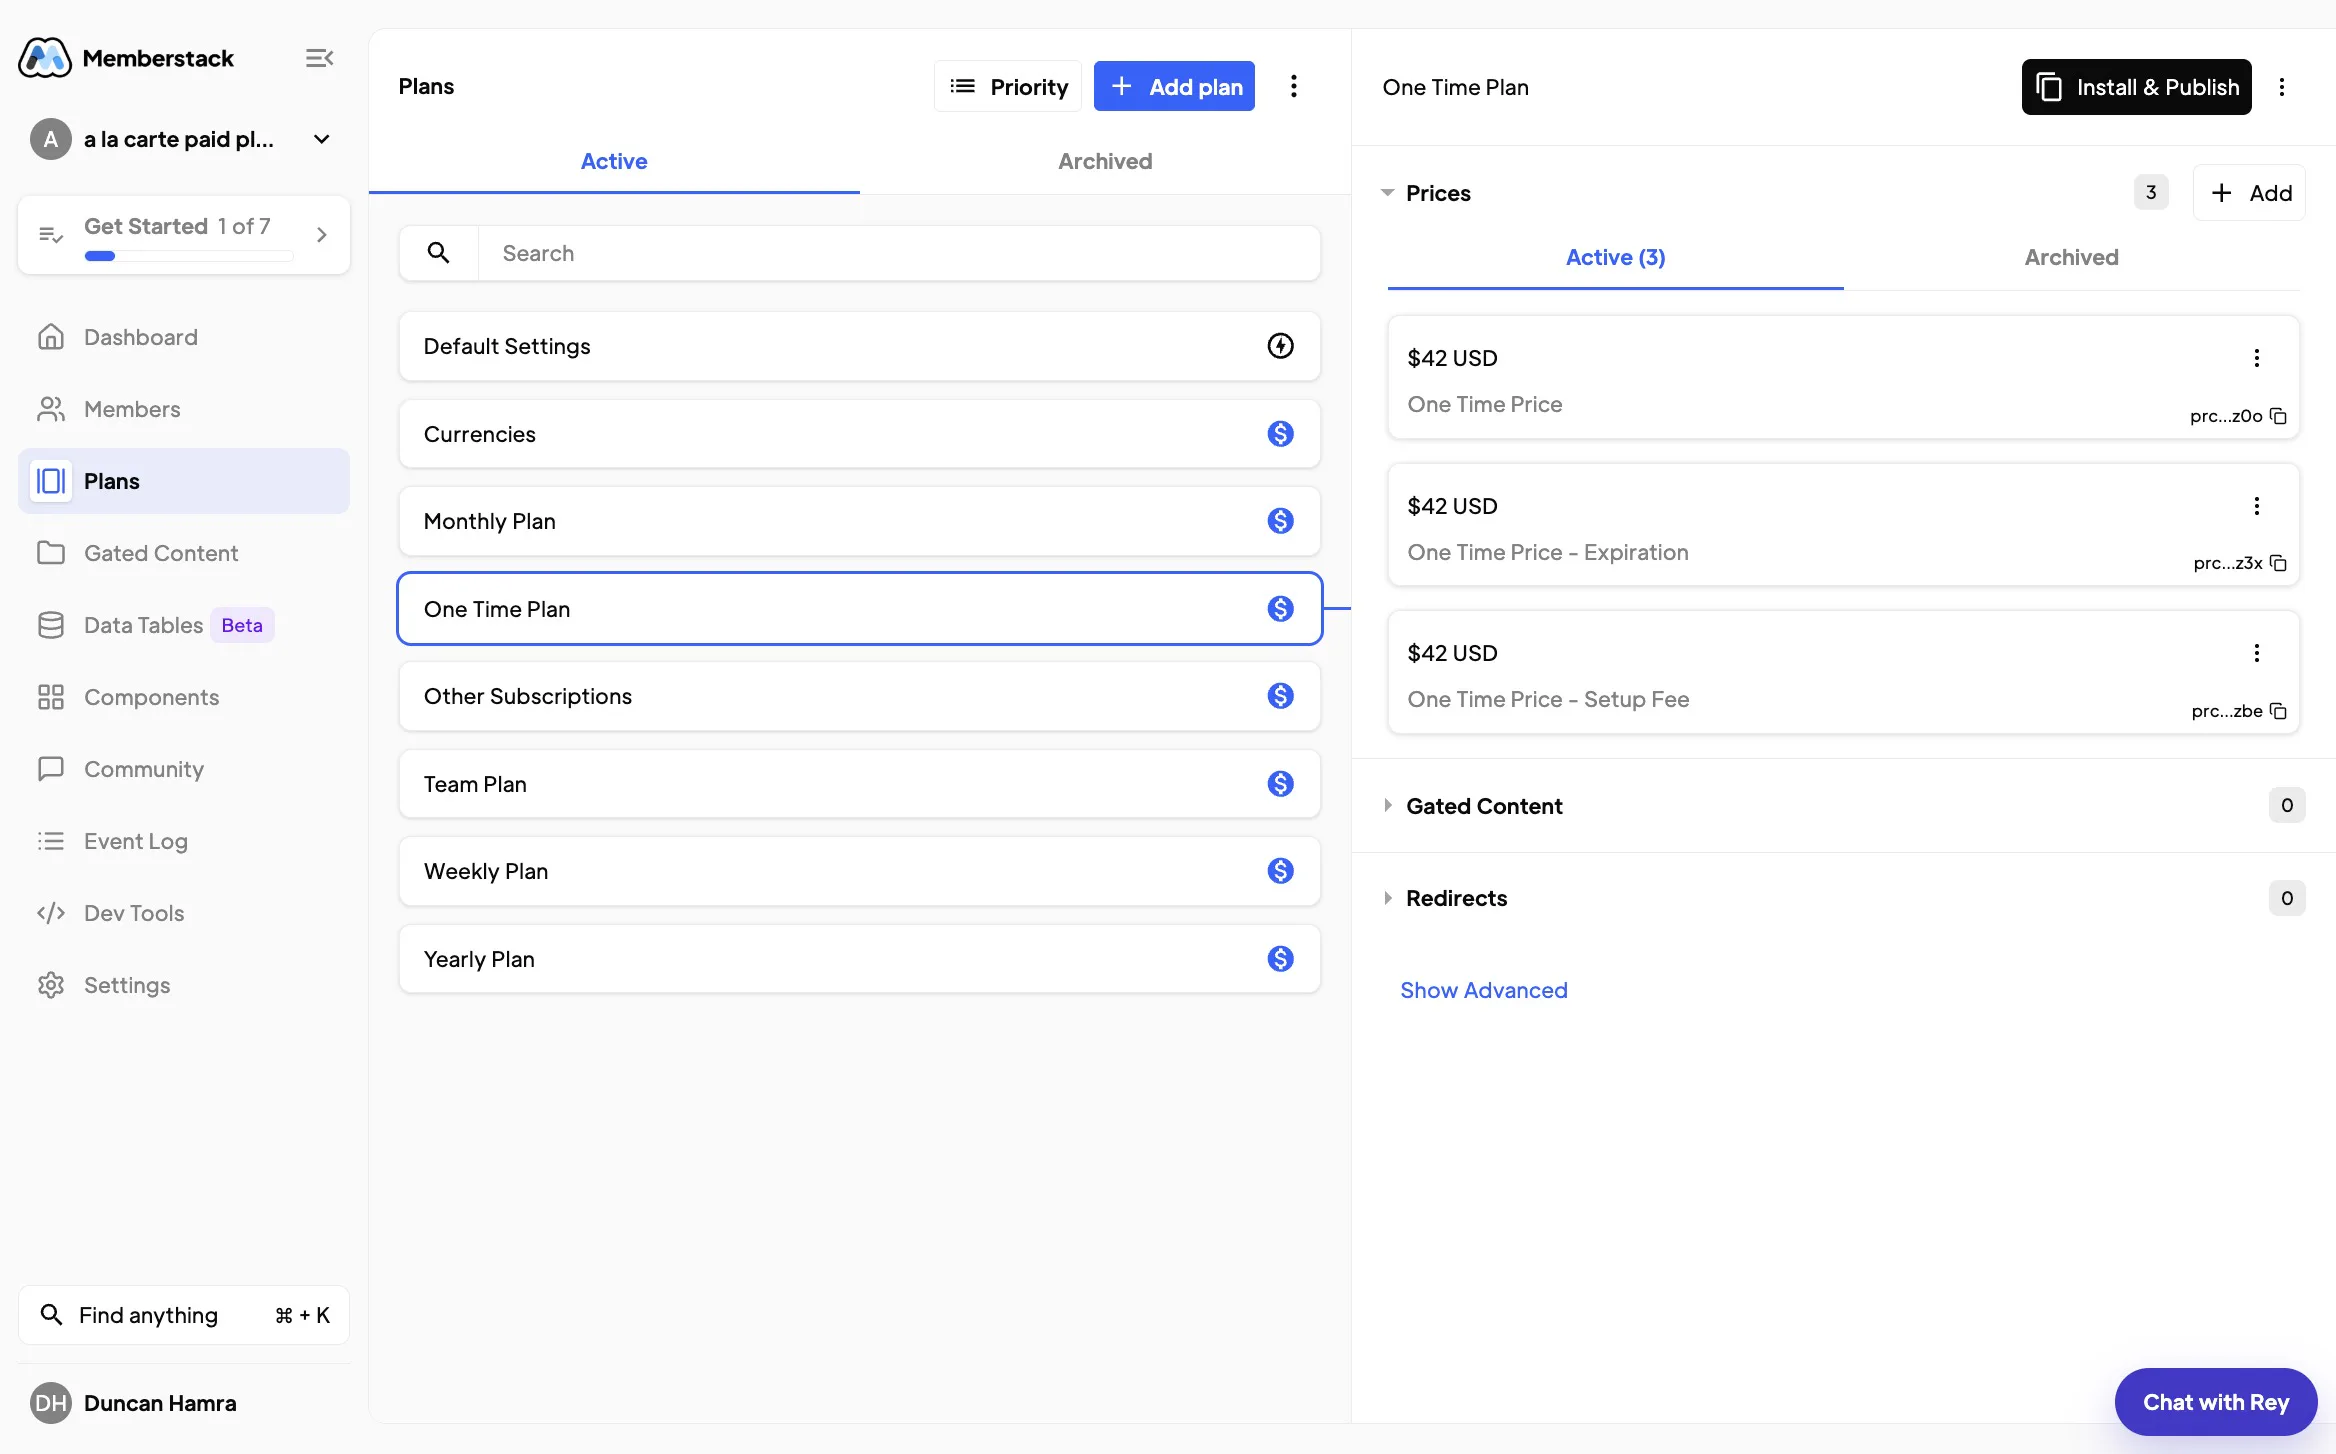Expand the Redirects section
Viewport: 2336px width, 1454px height.
(1387, 898)
